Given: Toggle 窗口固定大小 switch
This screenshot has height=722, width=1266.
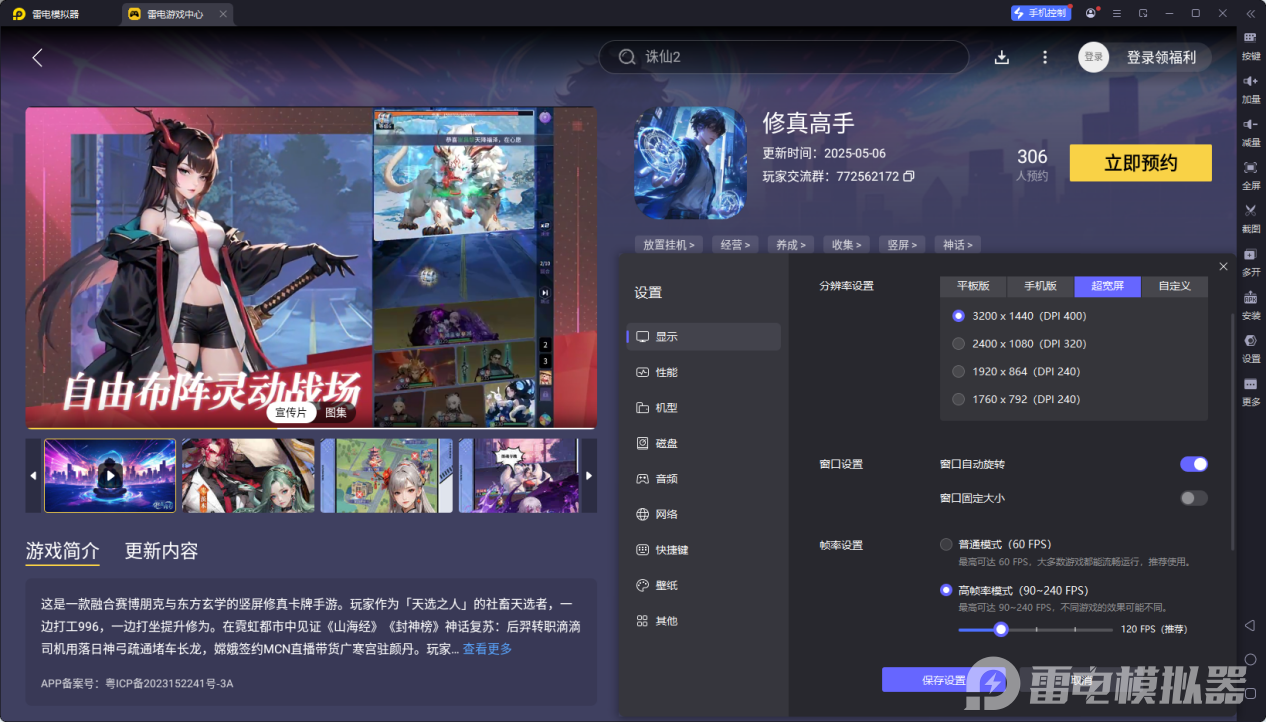Looking at the screenshot, I should click(x=1194, y=498).
